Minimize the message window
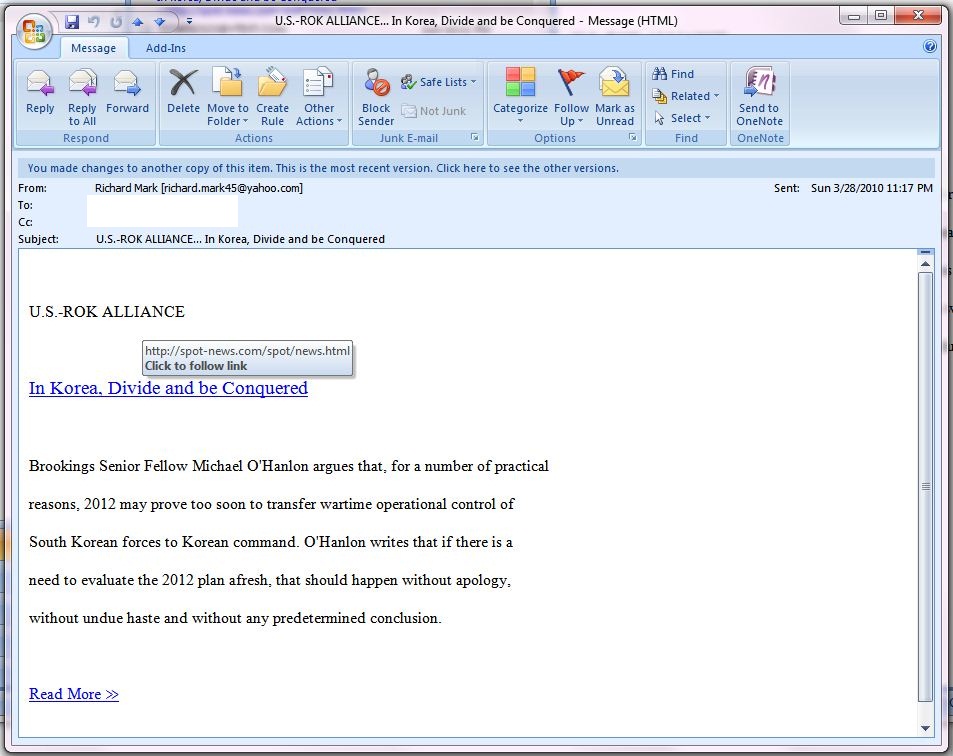This screenshot has height=756, width=953. pos(853,16)
